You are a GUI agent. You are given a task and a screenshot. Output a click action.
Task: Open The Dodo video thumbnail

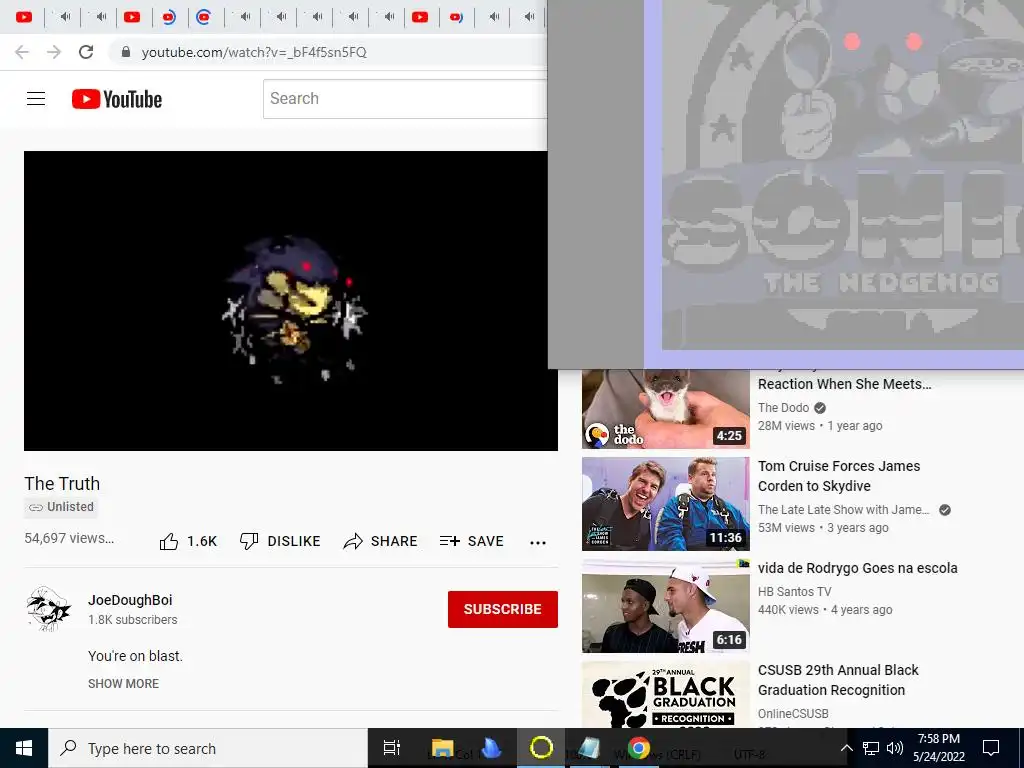665,409
